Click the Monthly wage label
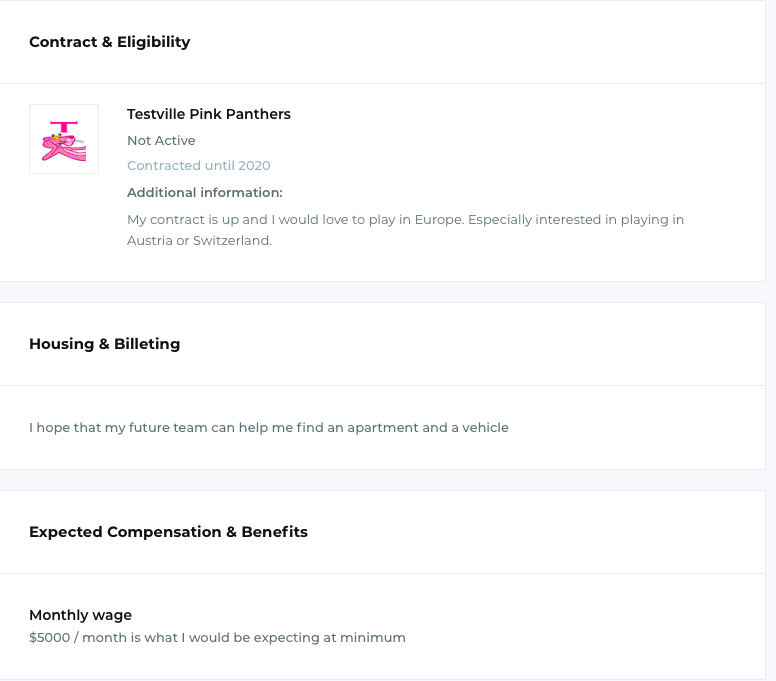Screen dimensions: 776x681 [x=80, y=615]
